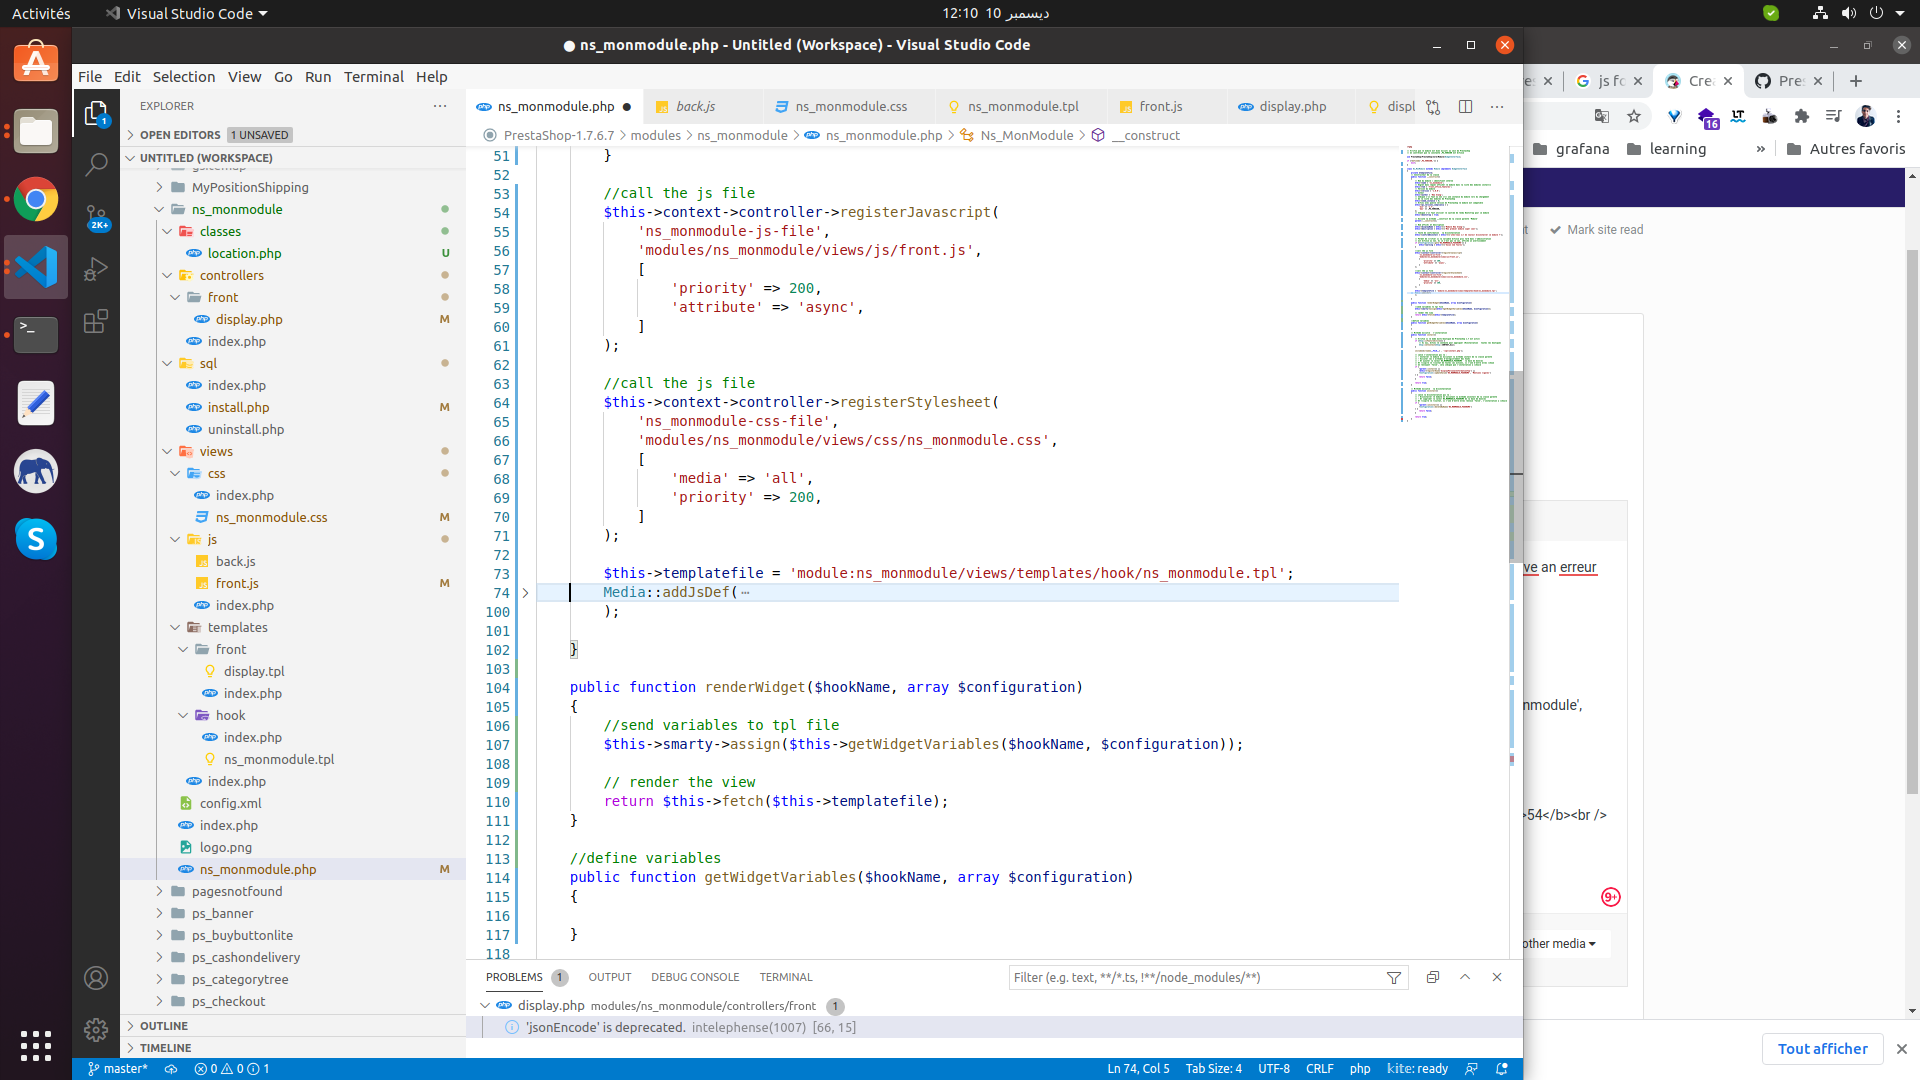Expand the OUTLINE section
Screen dimensions: 1920x1080
[x=163, y=1026]
